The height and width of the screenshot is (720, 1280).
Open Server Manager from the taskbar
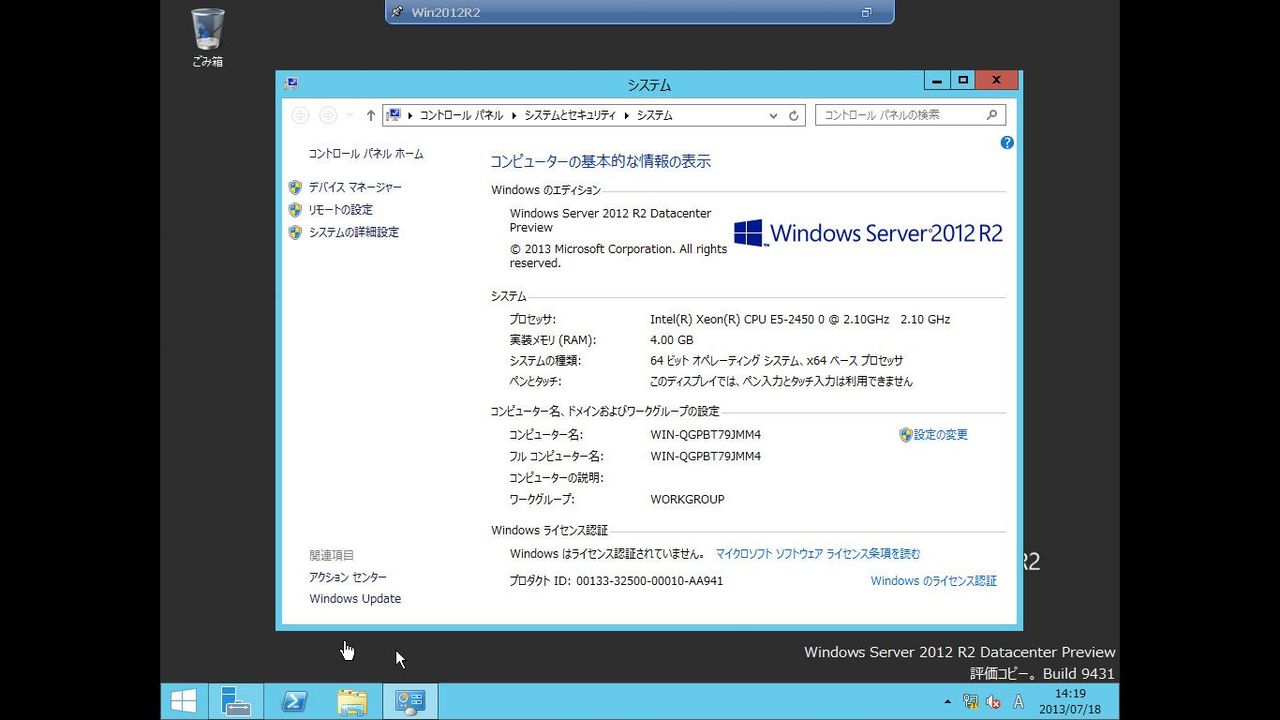236,701
